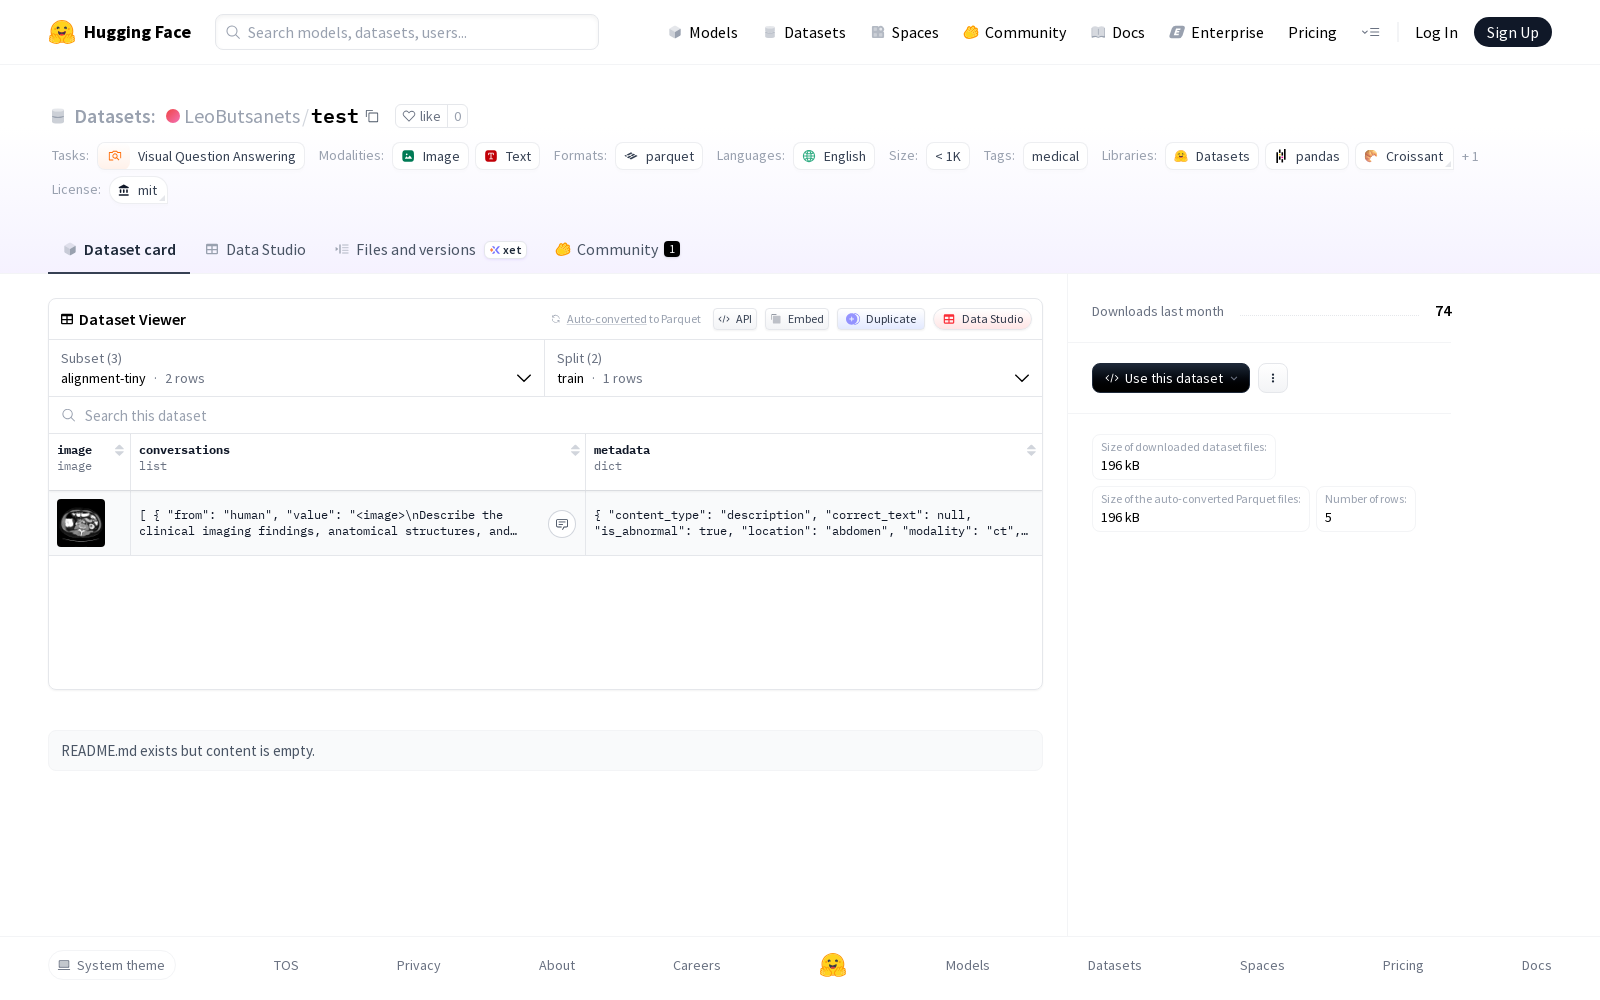
Task: Open the Use this dataset dropdown
Action: click(1171, 378)
